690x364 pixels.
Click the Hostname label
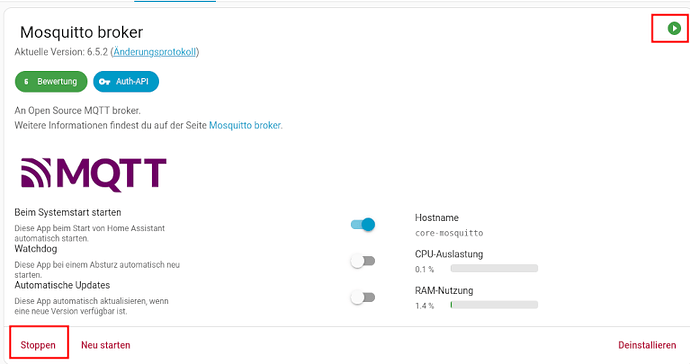point(437,217)
